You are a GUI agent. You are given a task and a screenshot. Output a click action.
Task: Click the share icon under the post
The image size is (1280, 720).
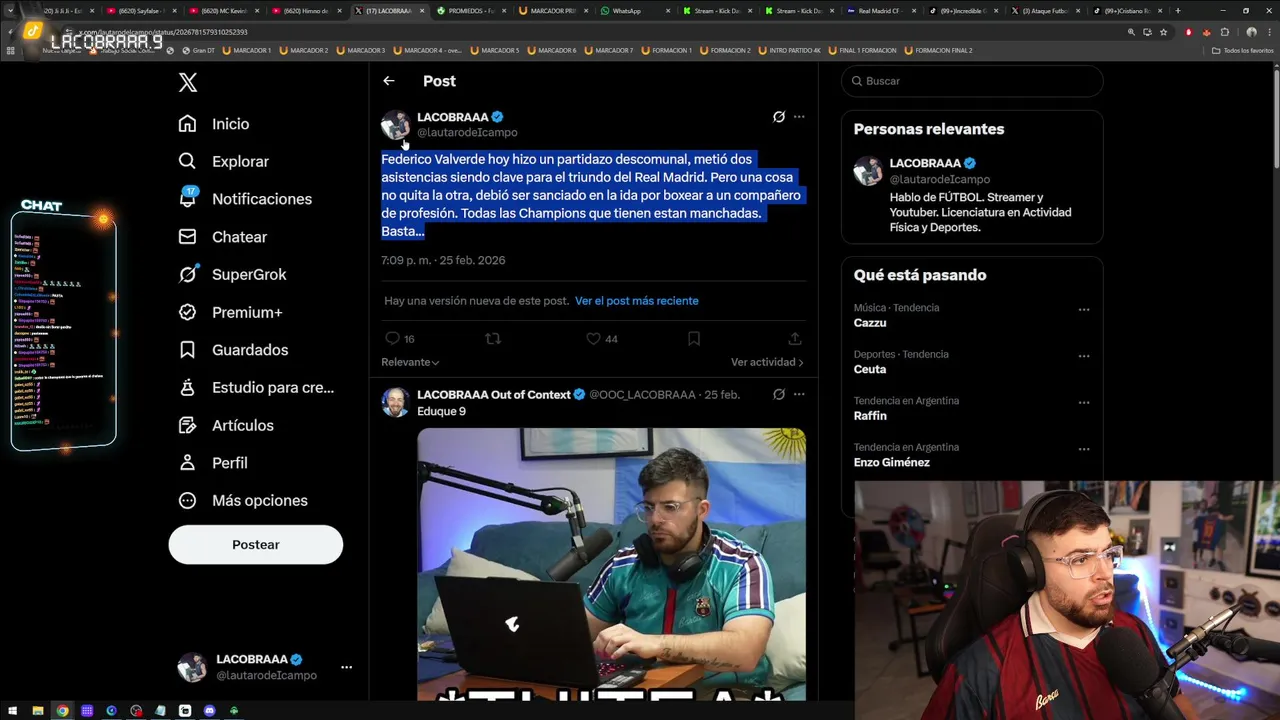(795, 339)
